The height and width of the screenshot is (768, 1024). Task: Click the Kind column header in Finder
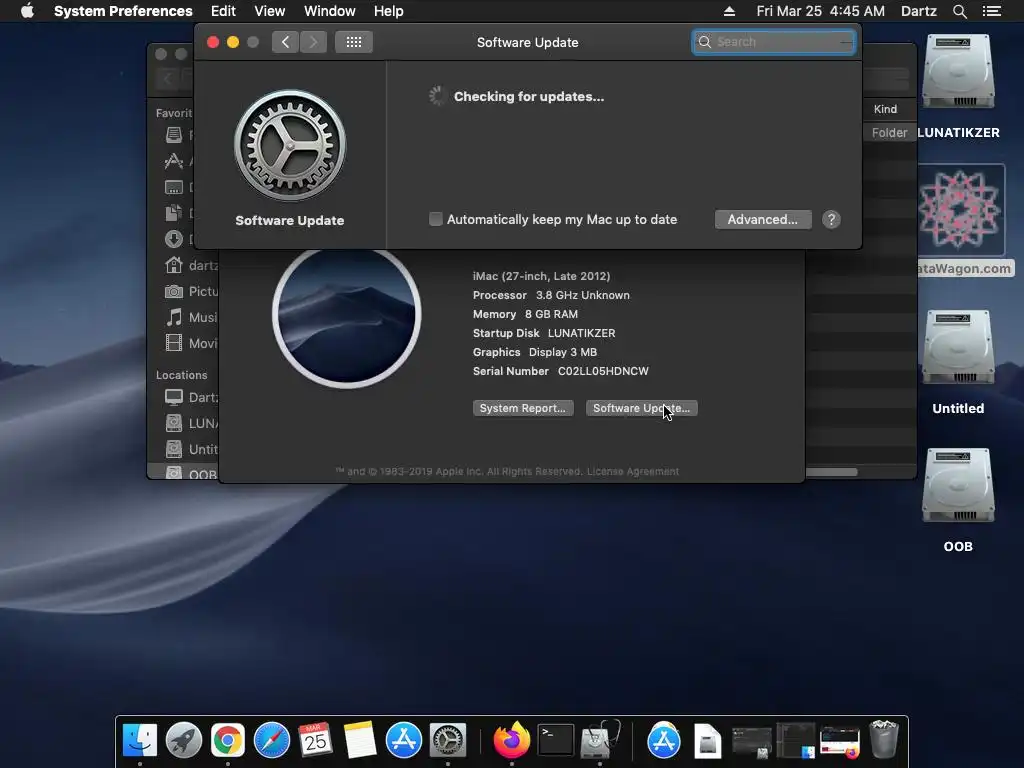(886, 109)
